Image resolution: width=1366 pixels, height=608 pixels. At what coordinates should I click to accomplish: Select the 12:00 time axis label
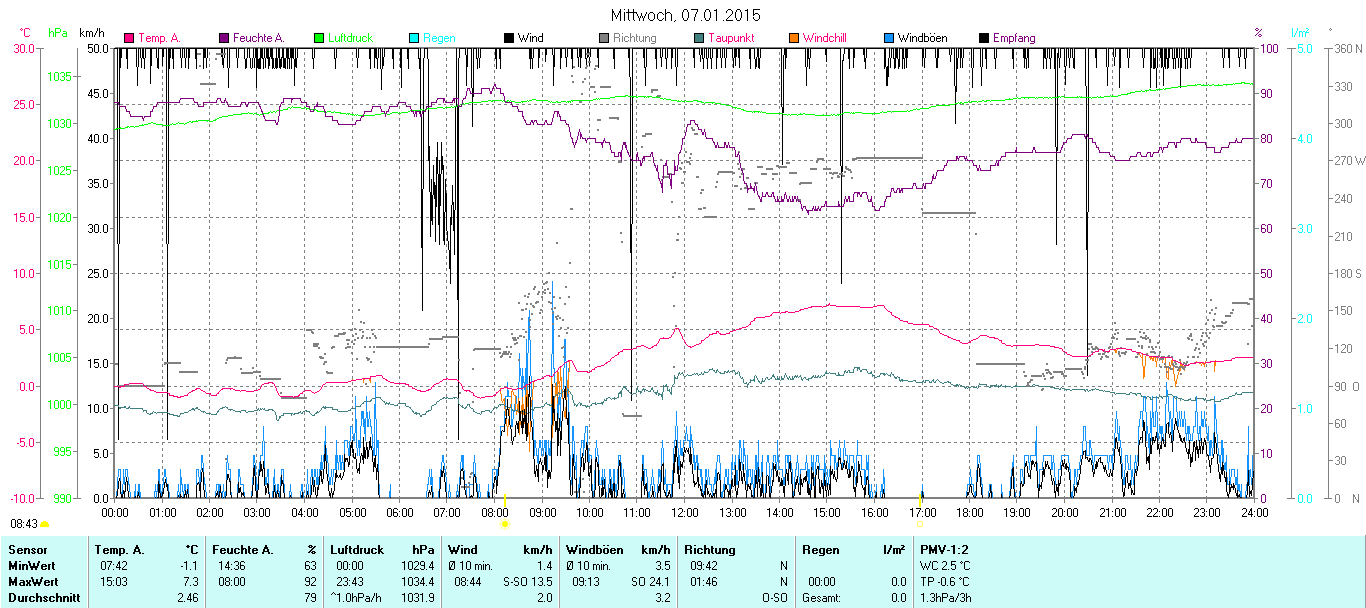pyautogui.click(x=685, y=512)
